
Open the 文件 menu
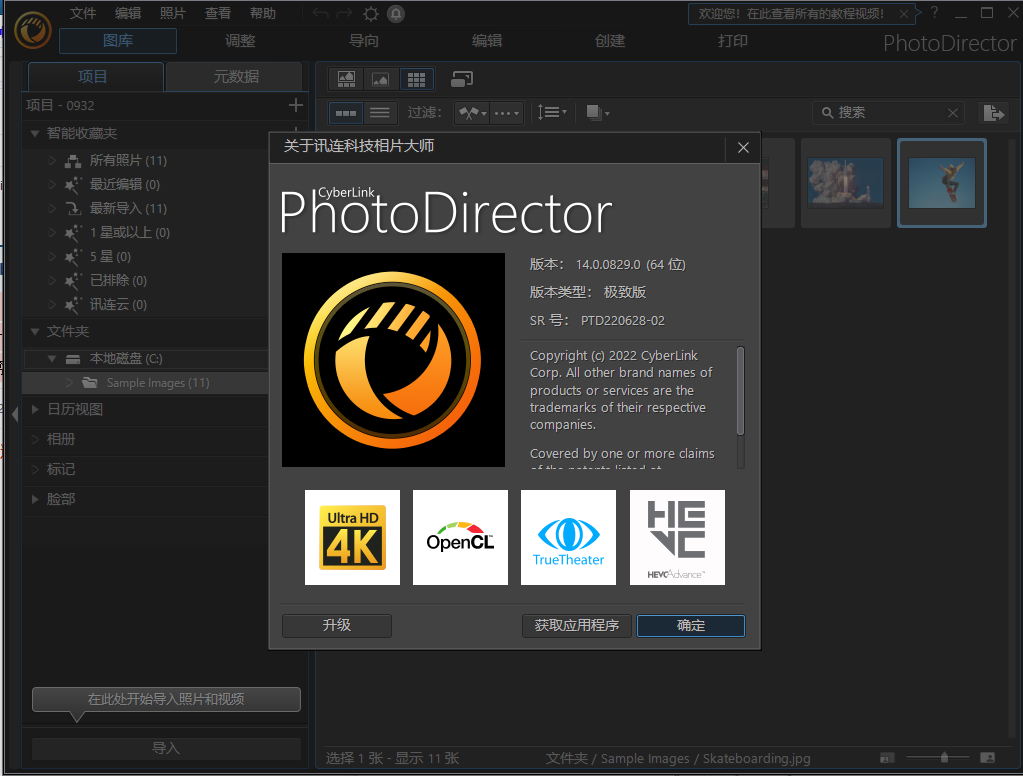coord(83,14)
